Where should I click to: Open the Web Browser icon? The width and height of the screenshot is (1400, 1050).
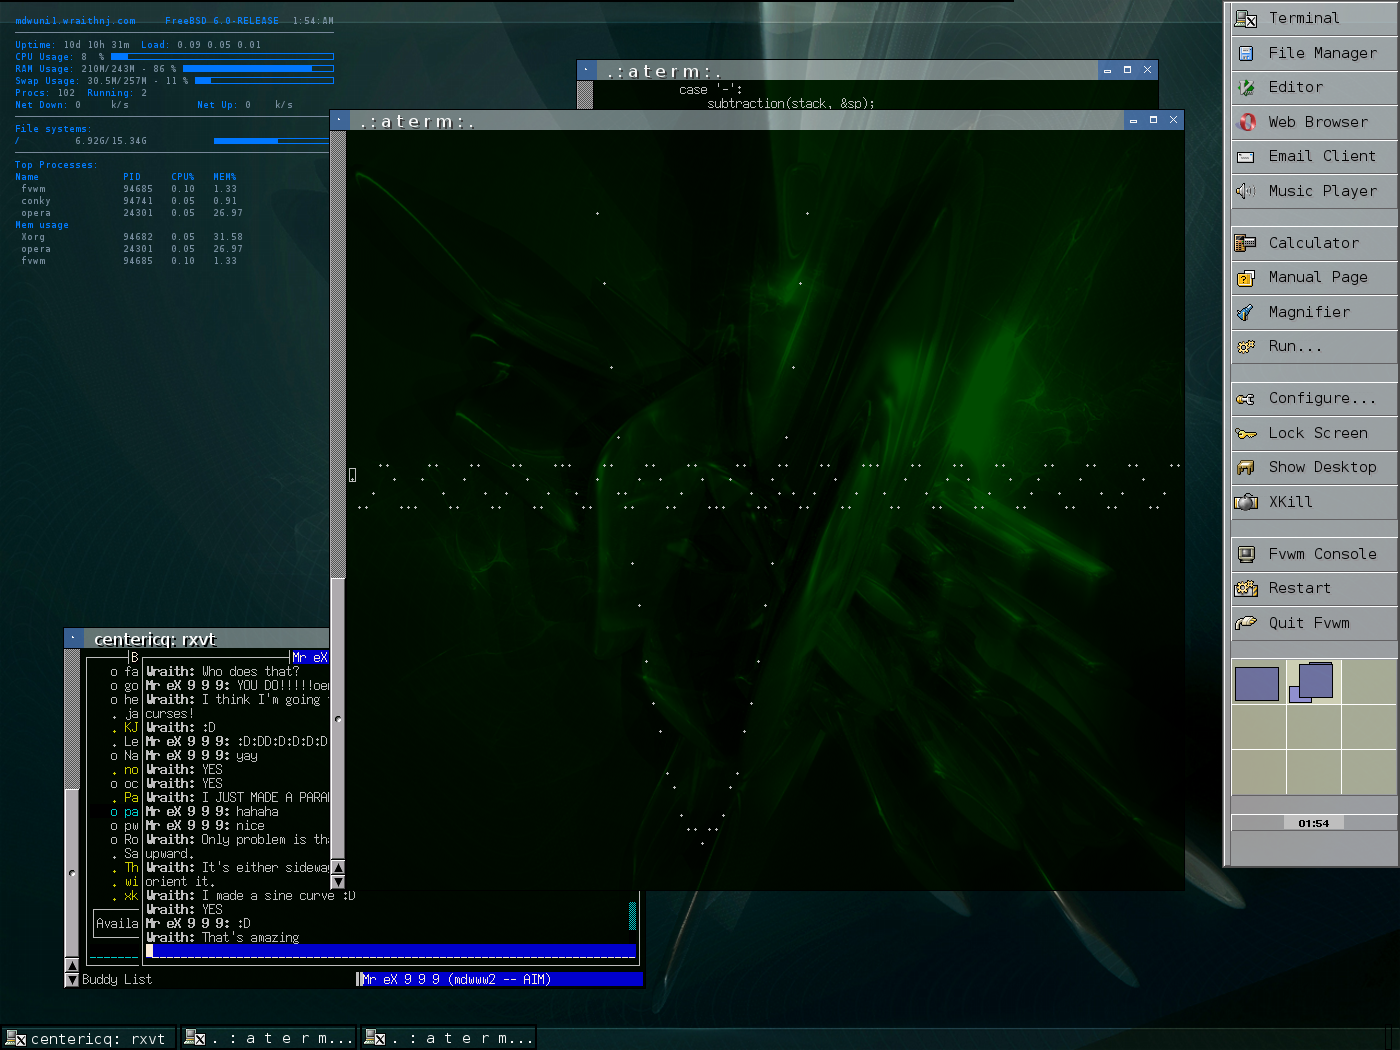click(1246, 122)
